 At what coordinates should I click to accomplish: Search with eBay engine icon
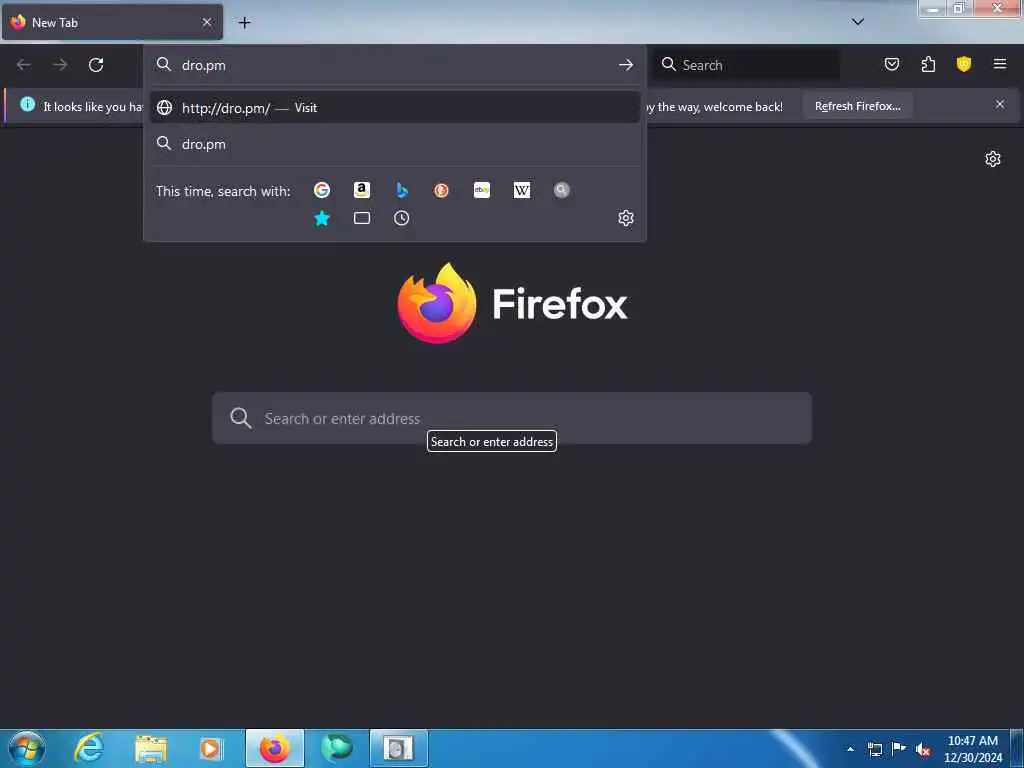pyautogui.click(x=482, y=190)
